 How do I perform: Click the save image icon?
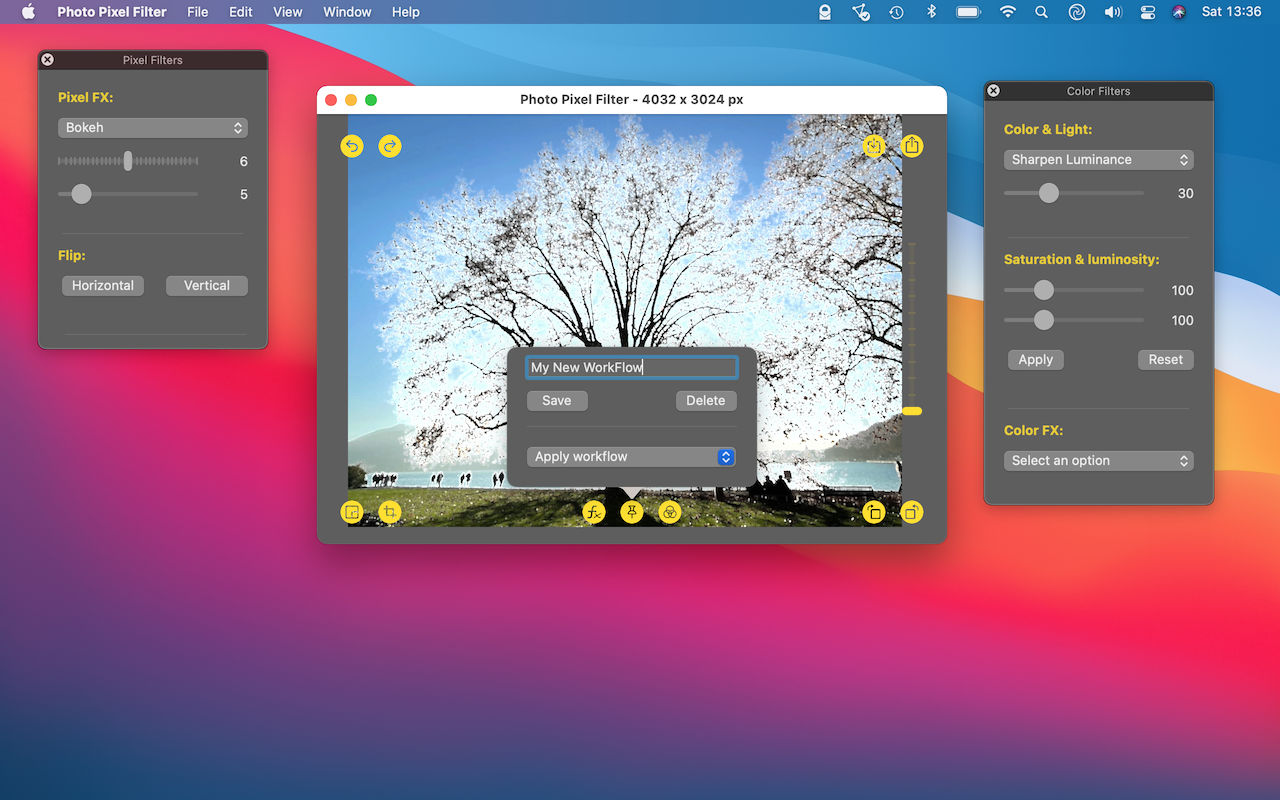874,146
